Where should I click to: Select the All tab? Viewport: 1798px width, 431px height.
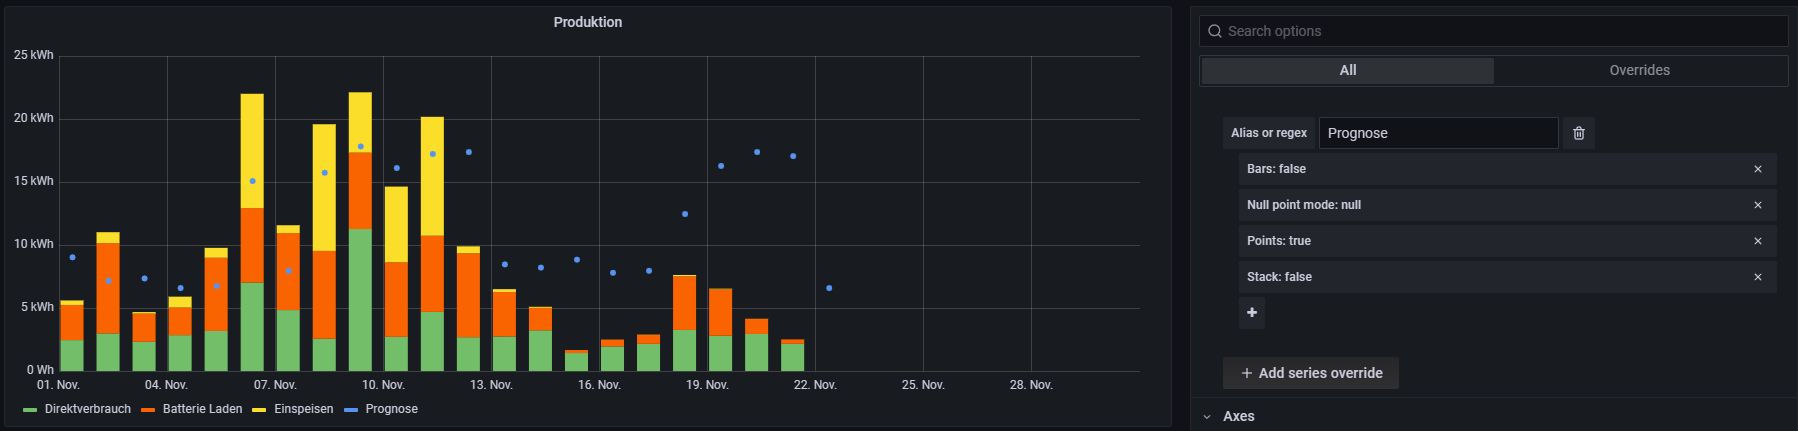tap(1347, 70)
